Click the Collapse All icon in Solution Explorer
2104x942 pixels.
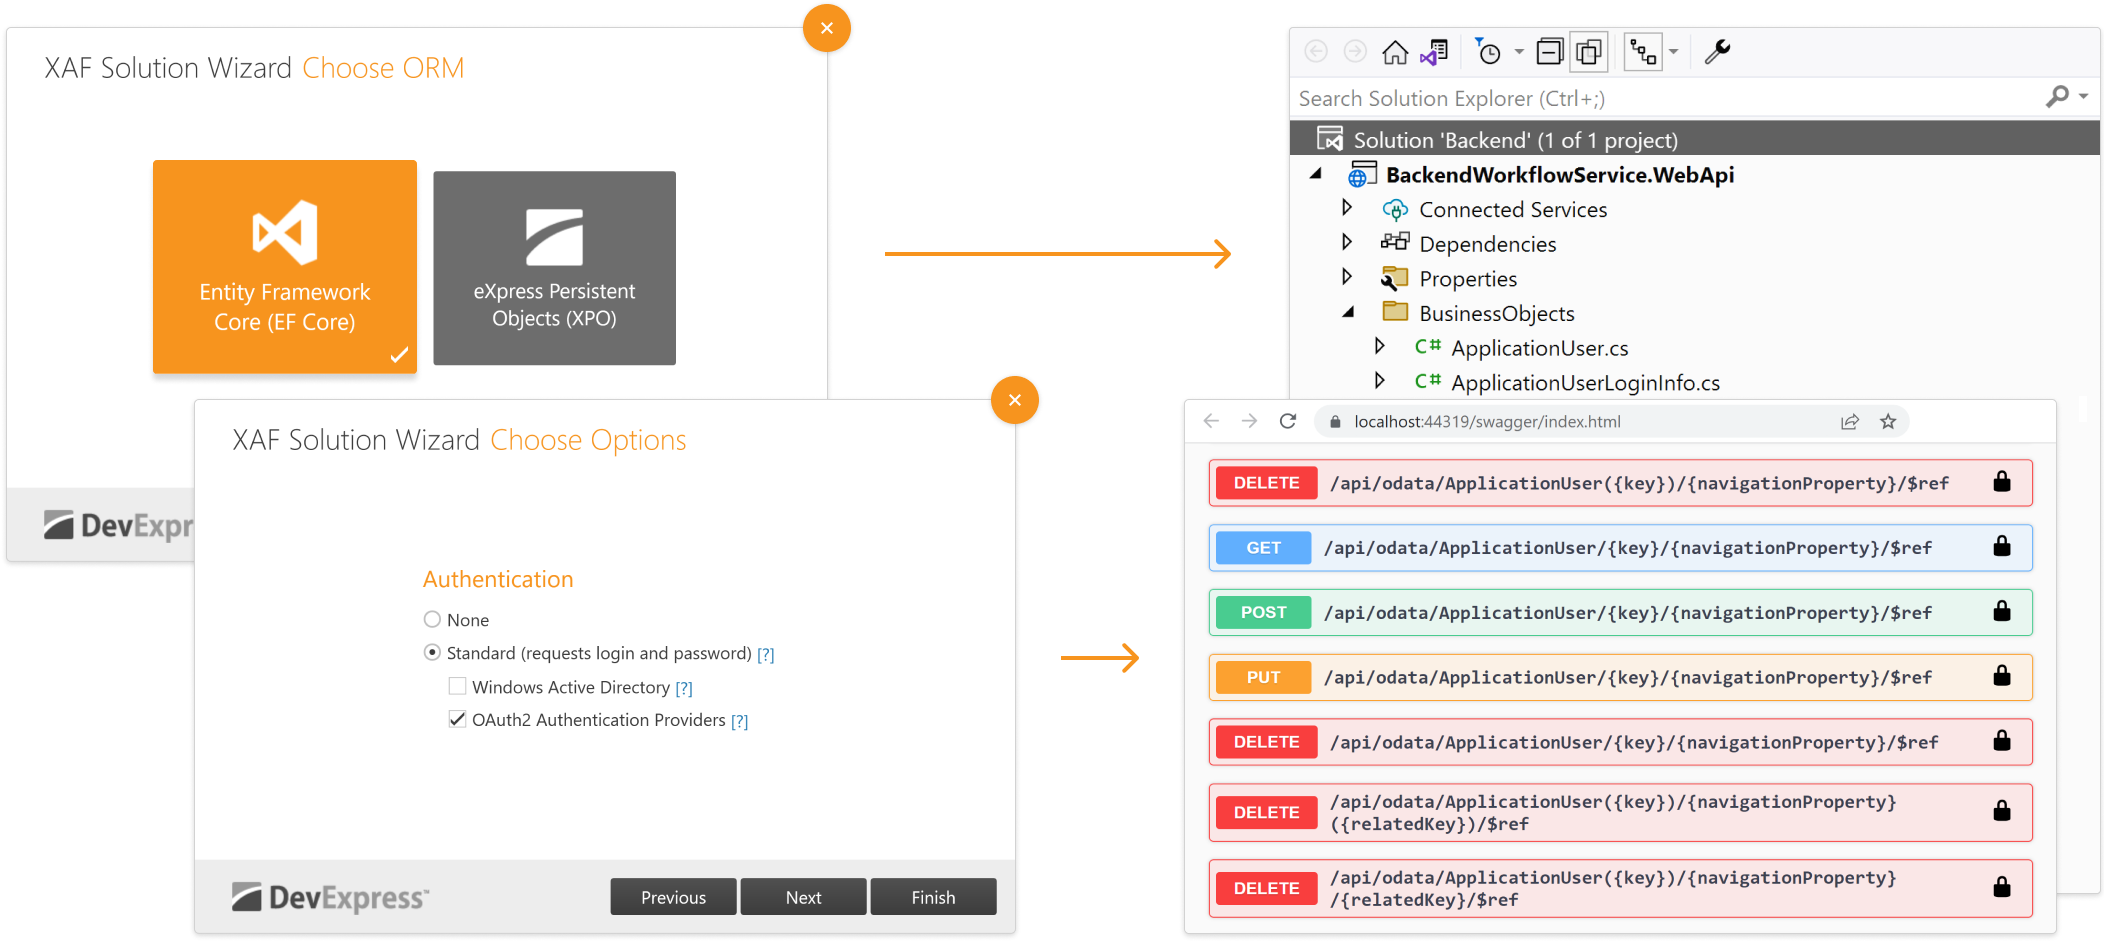pyautogui.click(x=1550, y=51)
